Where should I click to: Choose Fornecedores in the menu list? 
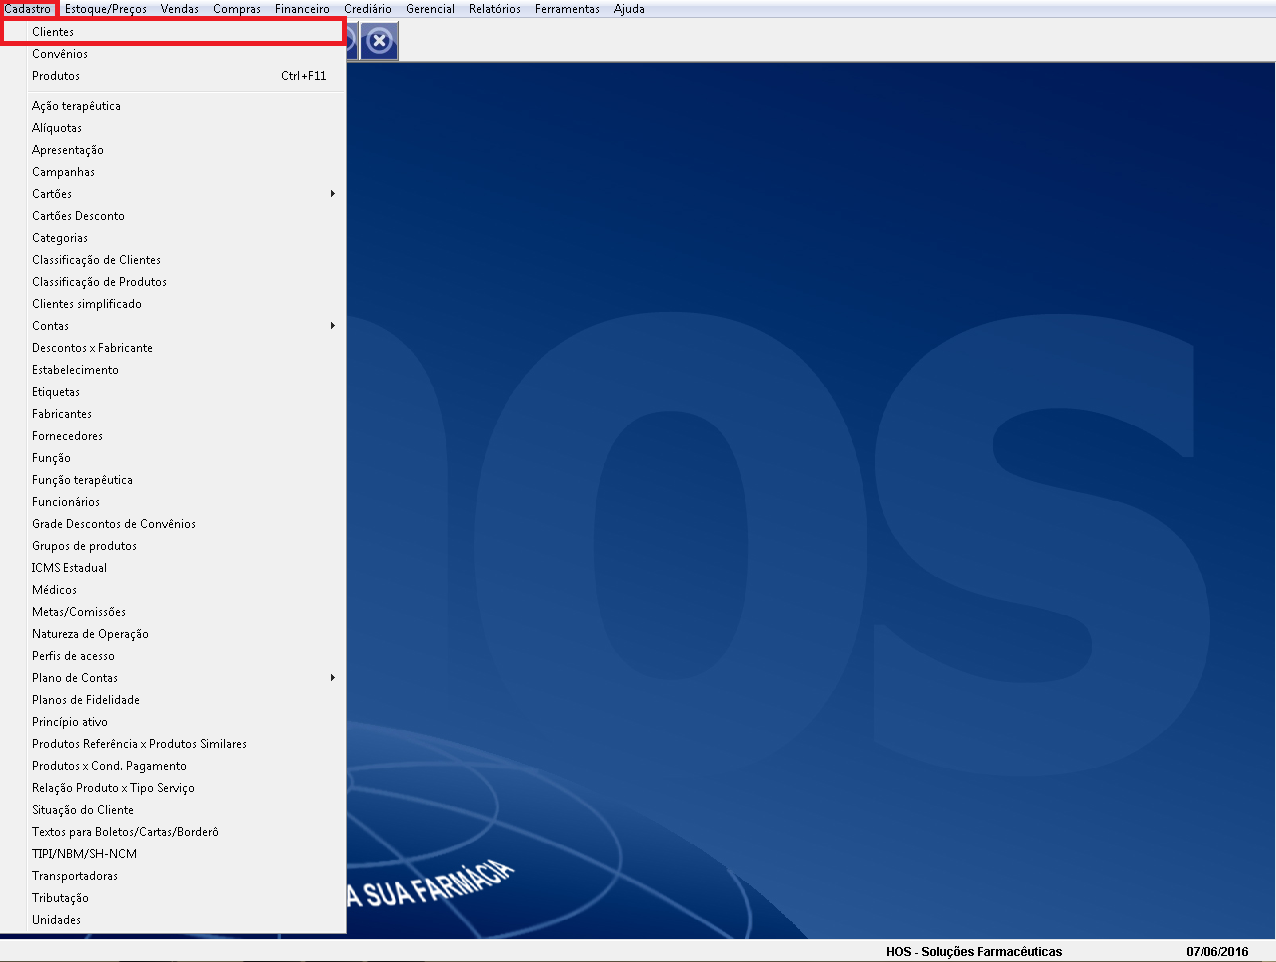(67, 436)
